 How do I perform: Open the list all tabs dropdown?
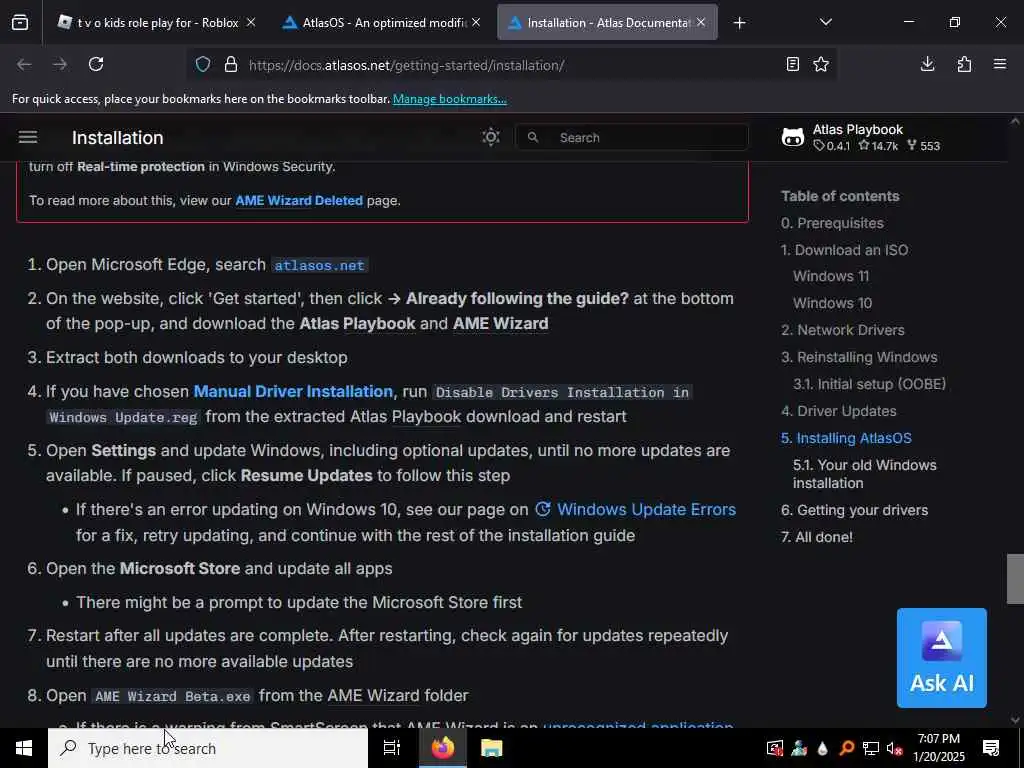[825, 23]
